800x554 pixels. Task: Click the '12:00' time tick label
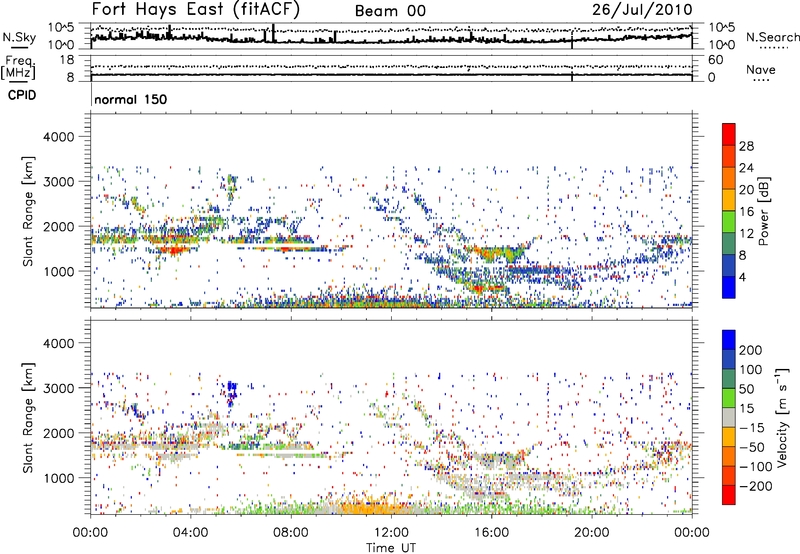pyautogui.click(x=391, y=533)
